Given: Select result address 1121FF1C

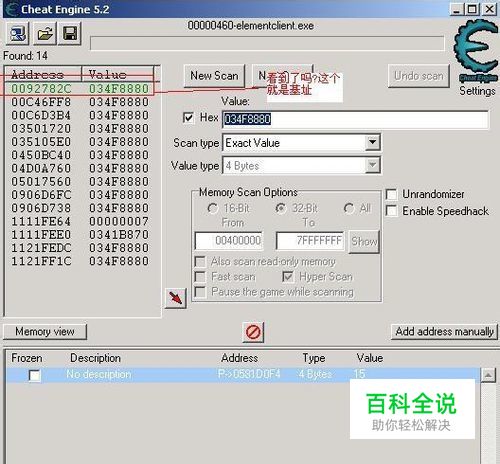Looking at the screenshot, I should [x=41, y=261].
